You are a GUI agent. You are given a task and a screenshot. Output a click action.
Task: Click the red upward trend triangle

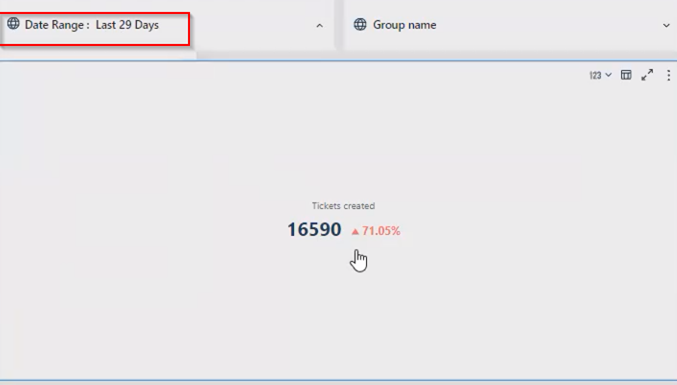click(x=355, y=232)
